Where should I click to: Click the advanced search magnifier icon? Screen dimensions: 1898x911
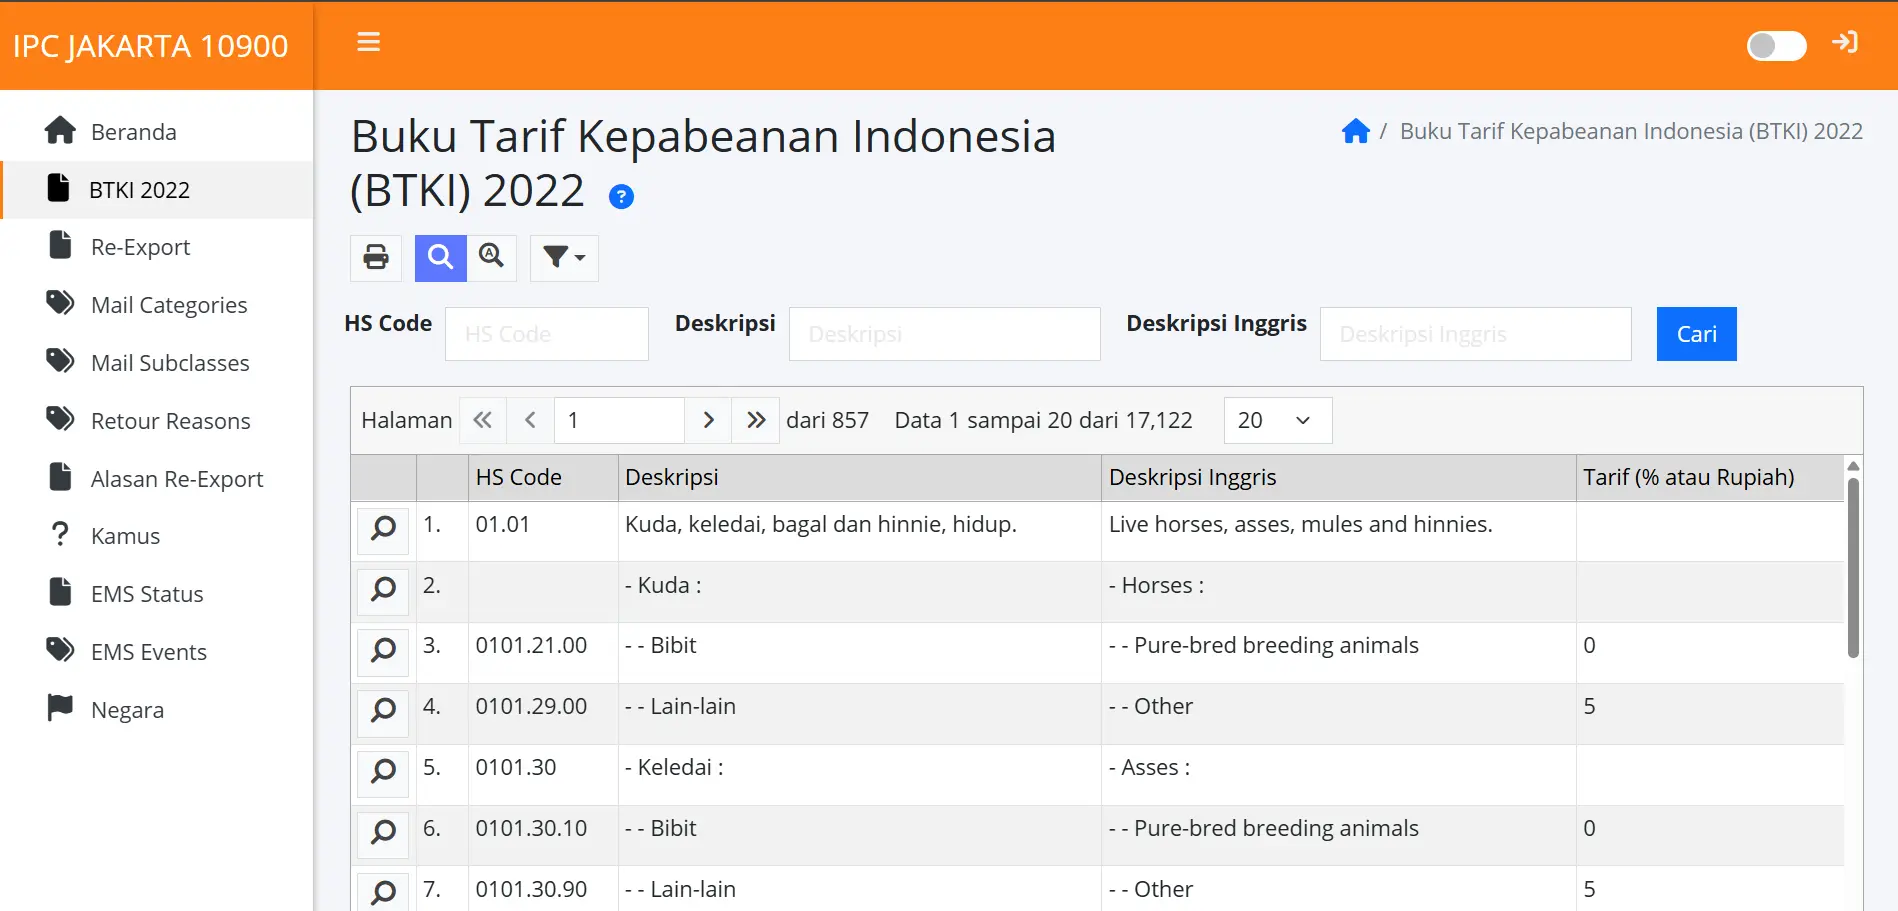tap(491, 258)
